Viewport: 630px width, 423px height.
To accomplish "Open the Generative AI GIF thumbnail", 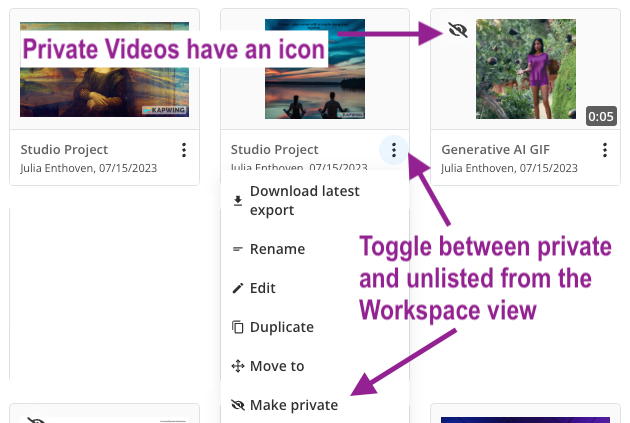I will pyautogui.click(x=525, y=68).
